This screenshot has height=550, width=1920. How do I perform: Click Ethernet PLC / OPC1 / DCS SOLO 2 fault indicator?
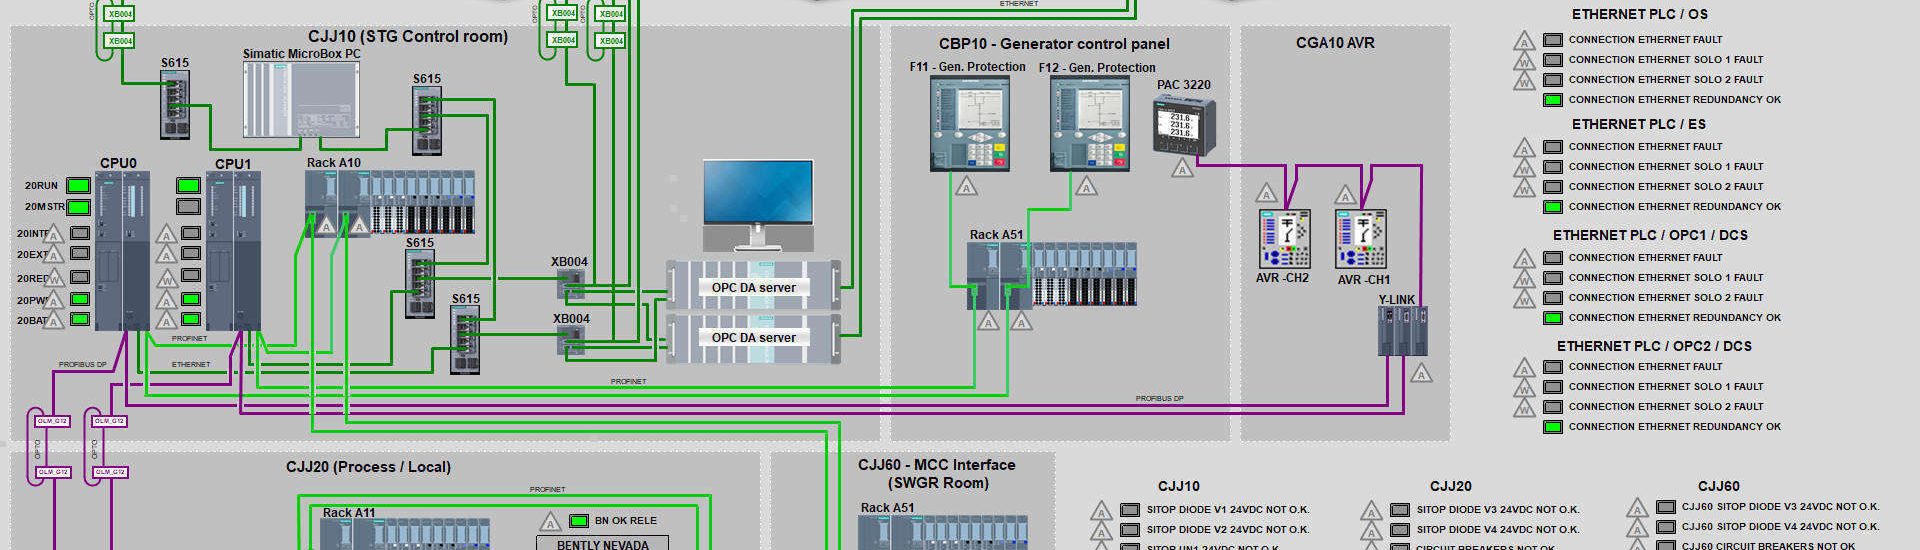(x=1553, y=298)
